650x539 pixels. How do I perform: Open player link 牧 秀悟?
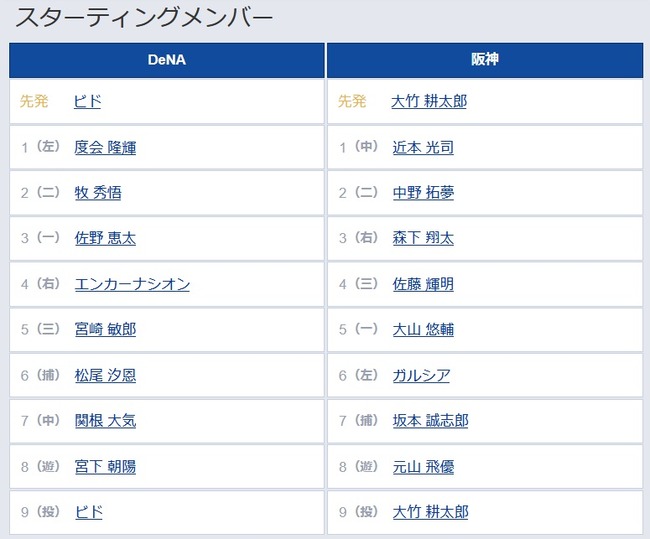(98, 193)
